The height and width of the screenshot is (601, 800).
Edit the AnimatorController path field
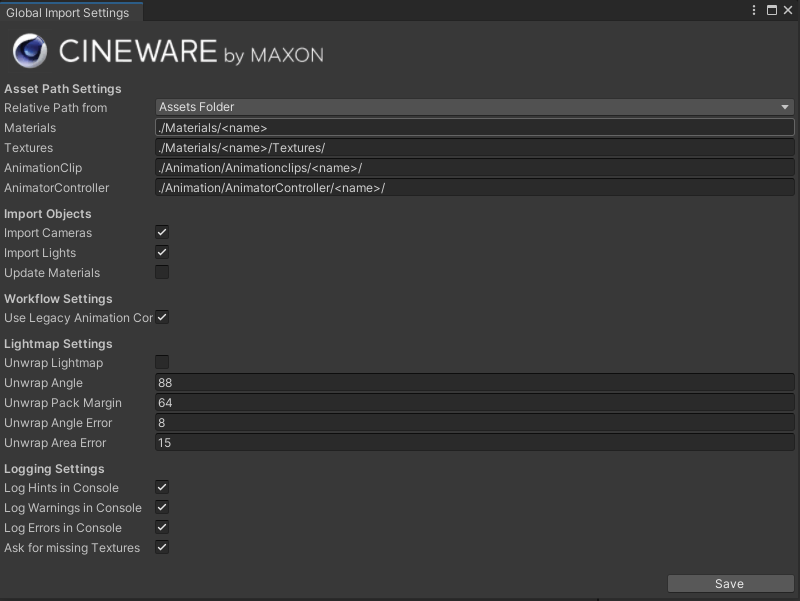474,188
